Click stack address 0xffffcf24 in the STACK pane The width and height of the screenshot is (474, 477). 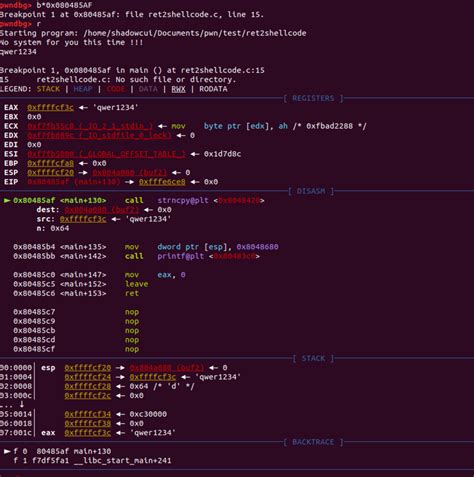88,377
